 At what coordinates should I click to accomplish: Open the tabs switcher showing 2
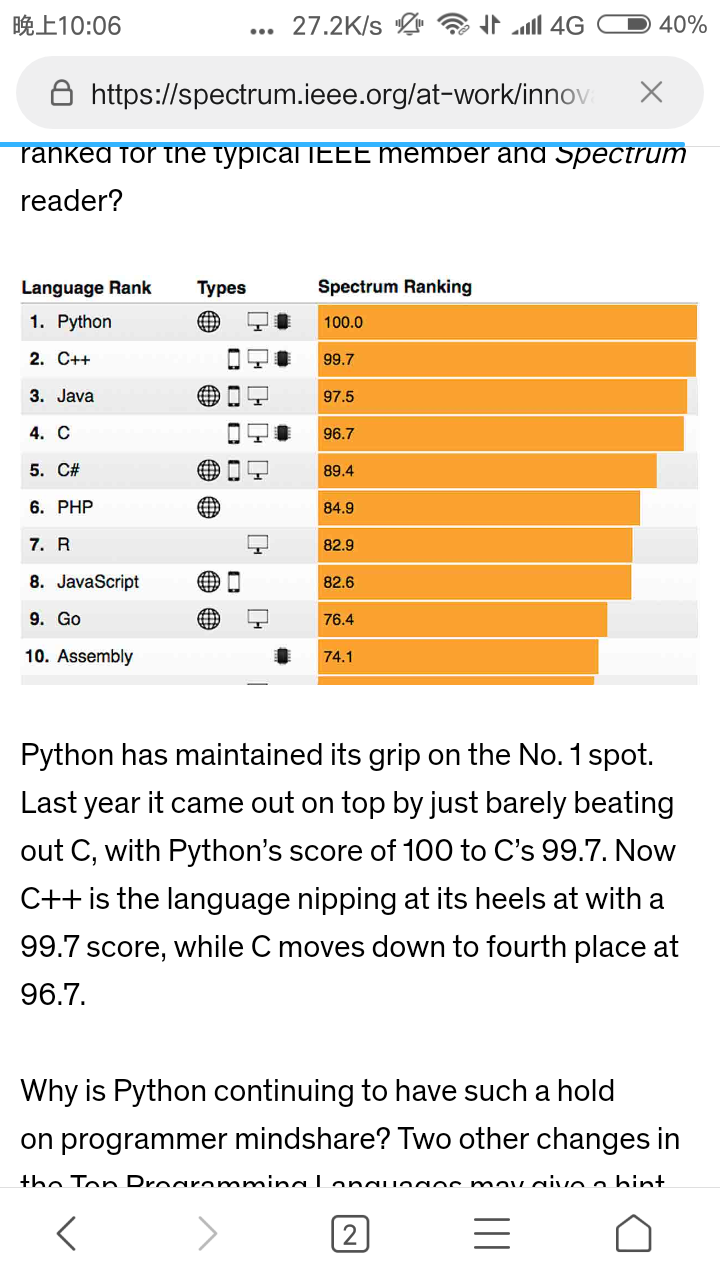(349, 1235)
